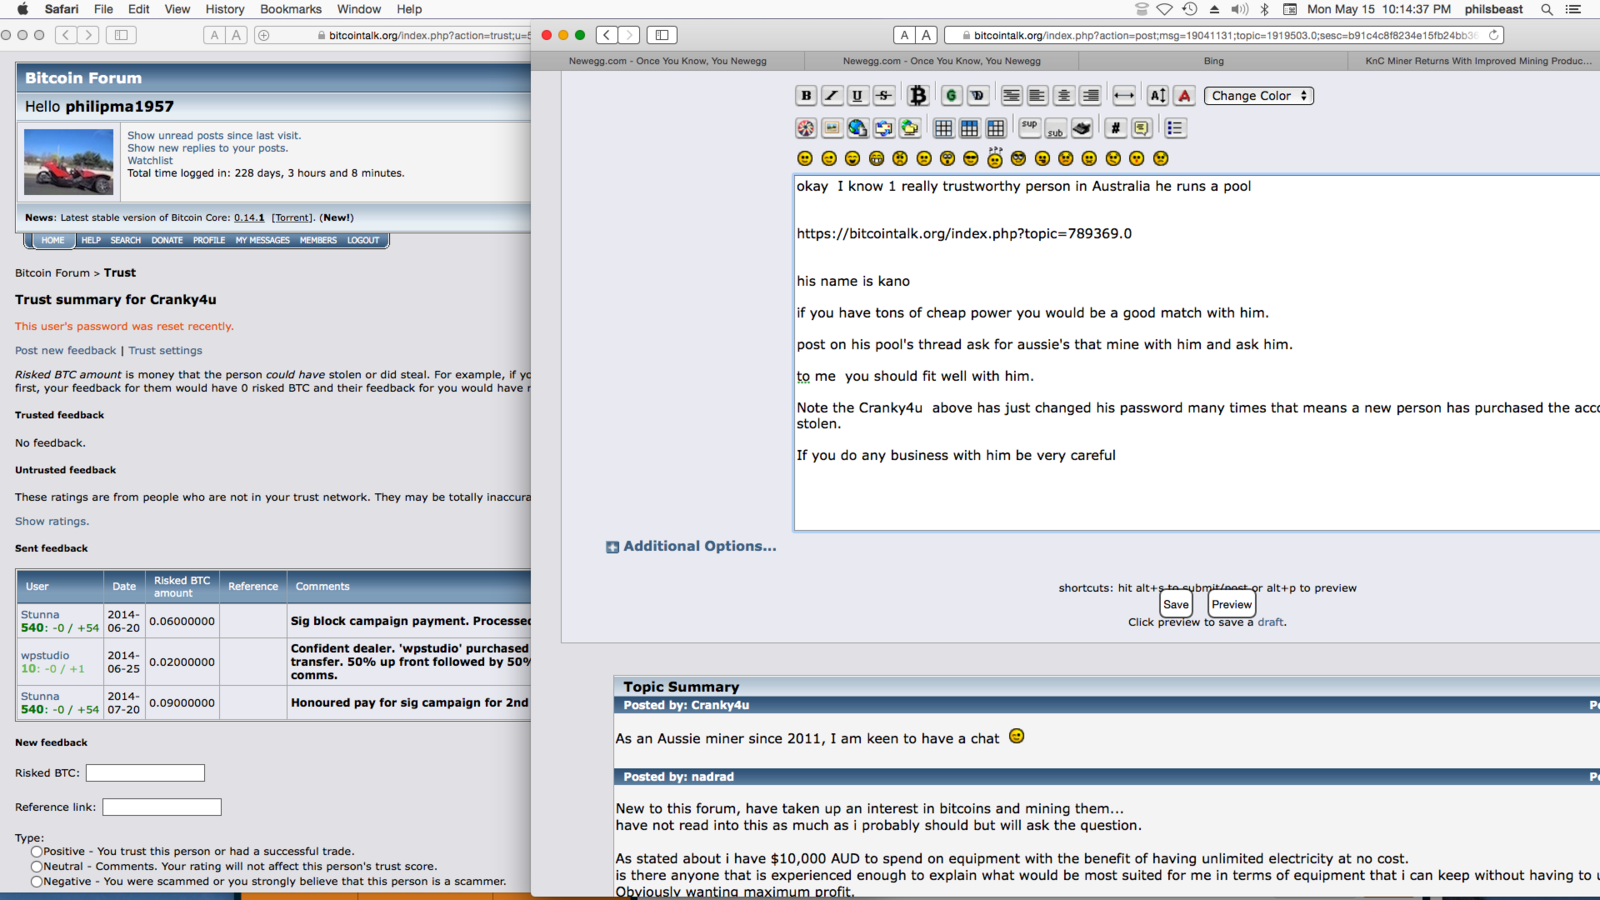Focus the Reference link input field
The image size is (1600, 900).
[x=162, y=807]
